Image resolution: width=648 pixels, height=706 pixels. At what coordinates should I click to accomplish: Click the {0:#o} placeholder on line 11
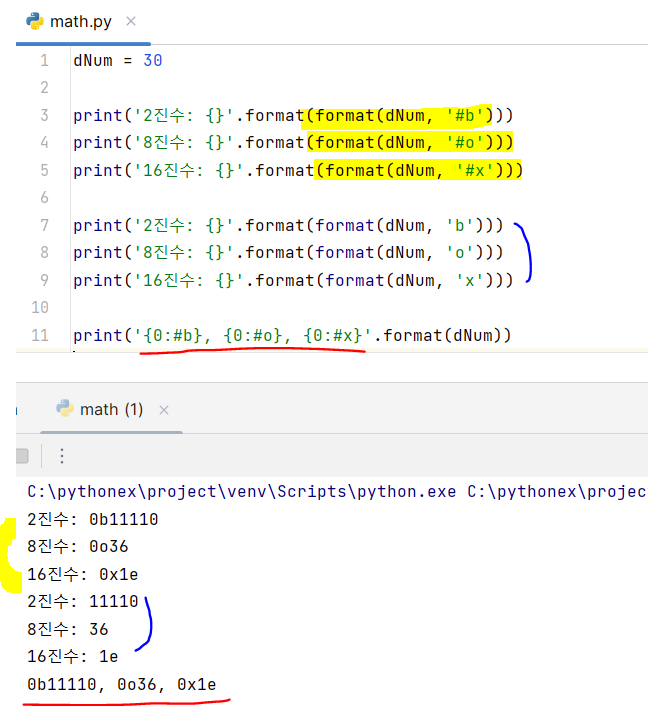253,336
